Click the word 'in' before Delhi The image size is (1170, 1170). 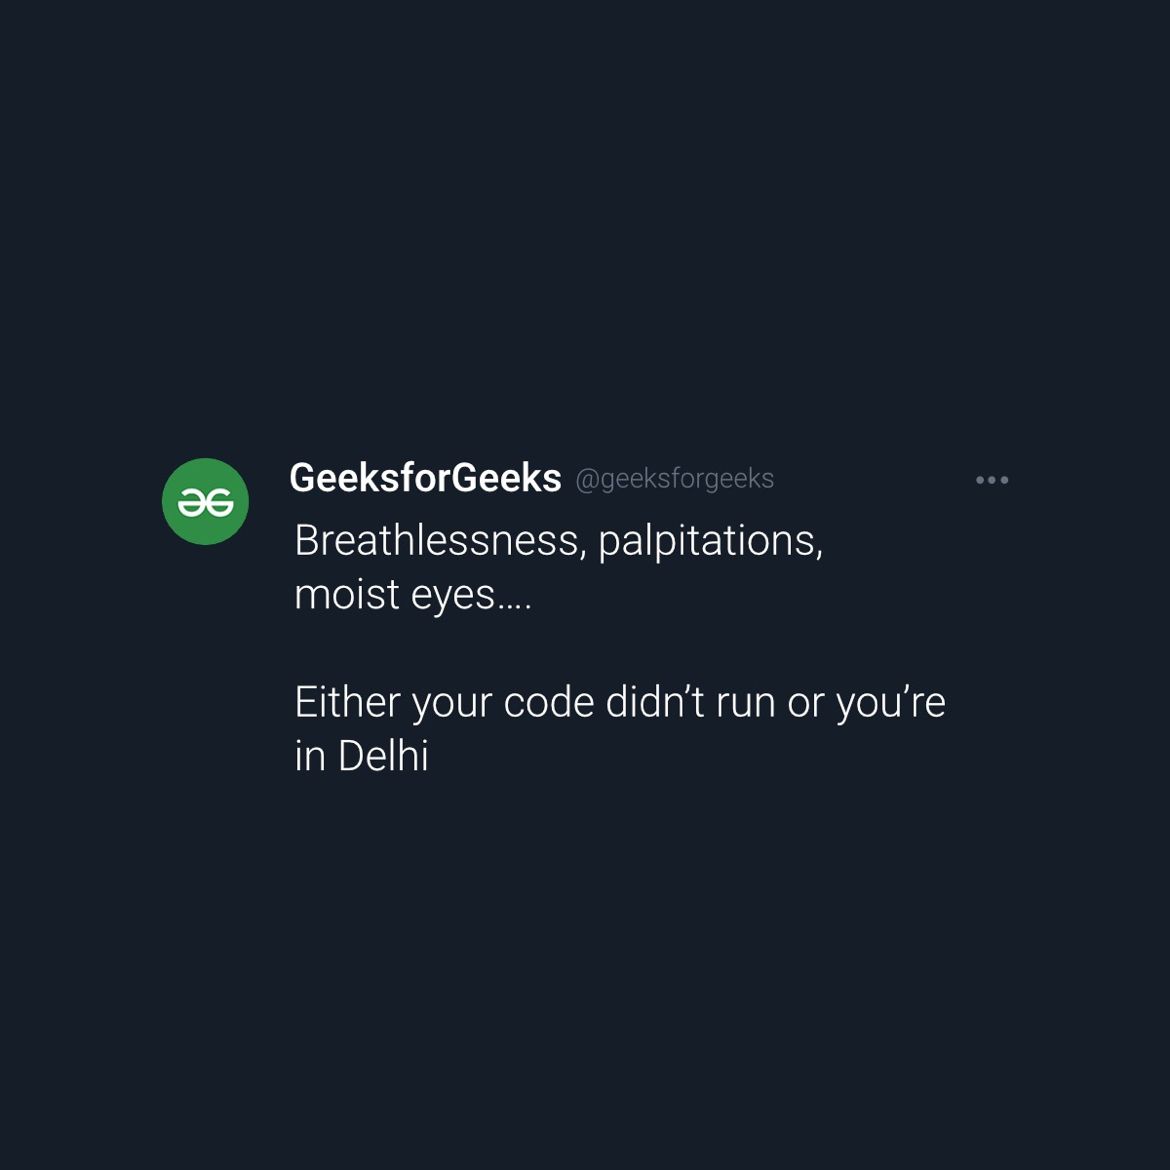click(x=310, y=757)
